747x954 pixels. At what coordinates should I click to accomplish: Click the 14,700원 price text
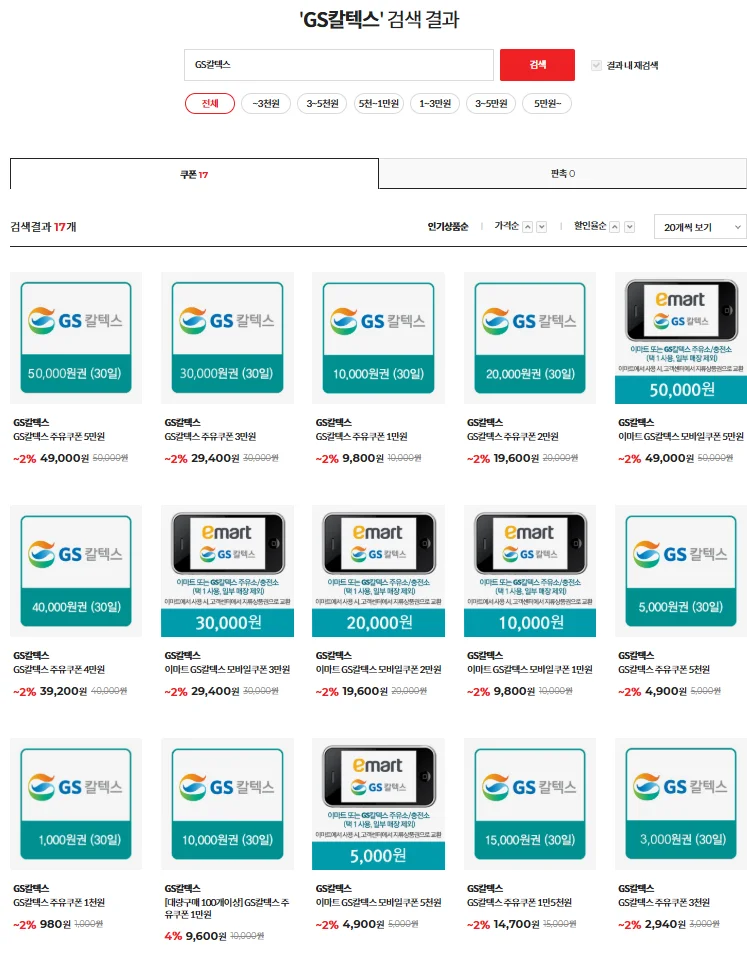click(516, 924)
